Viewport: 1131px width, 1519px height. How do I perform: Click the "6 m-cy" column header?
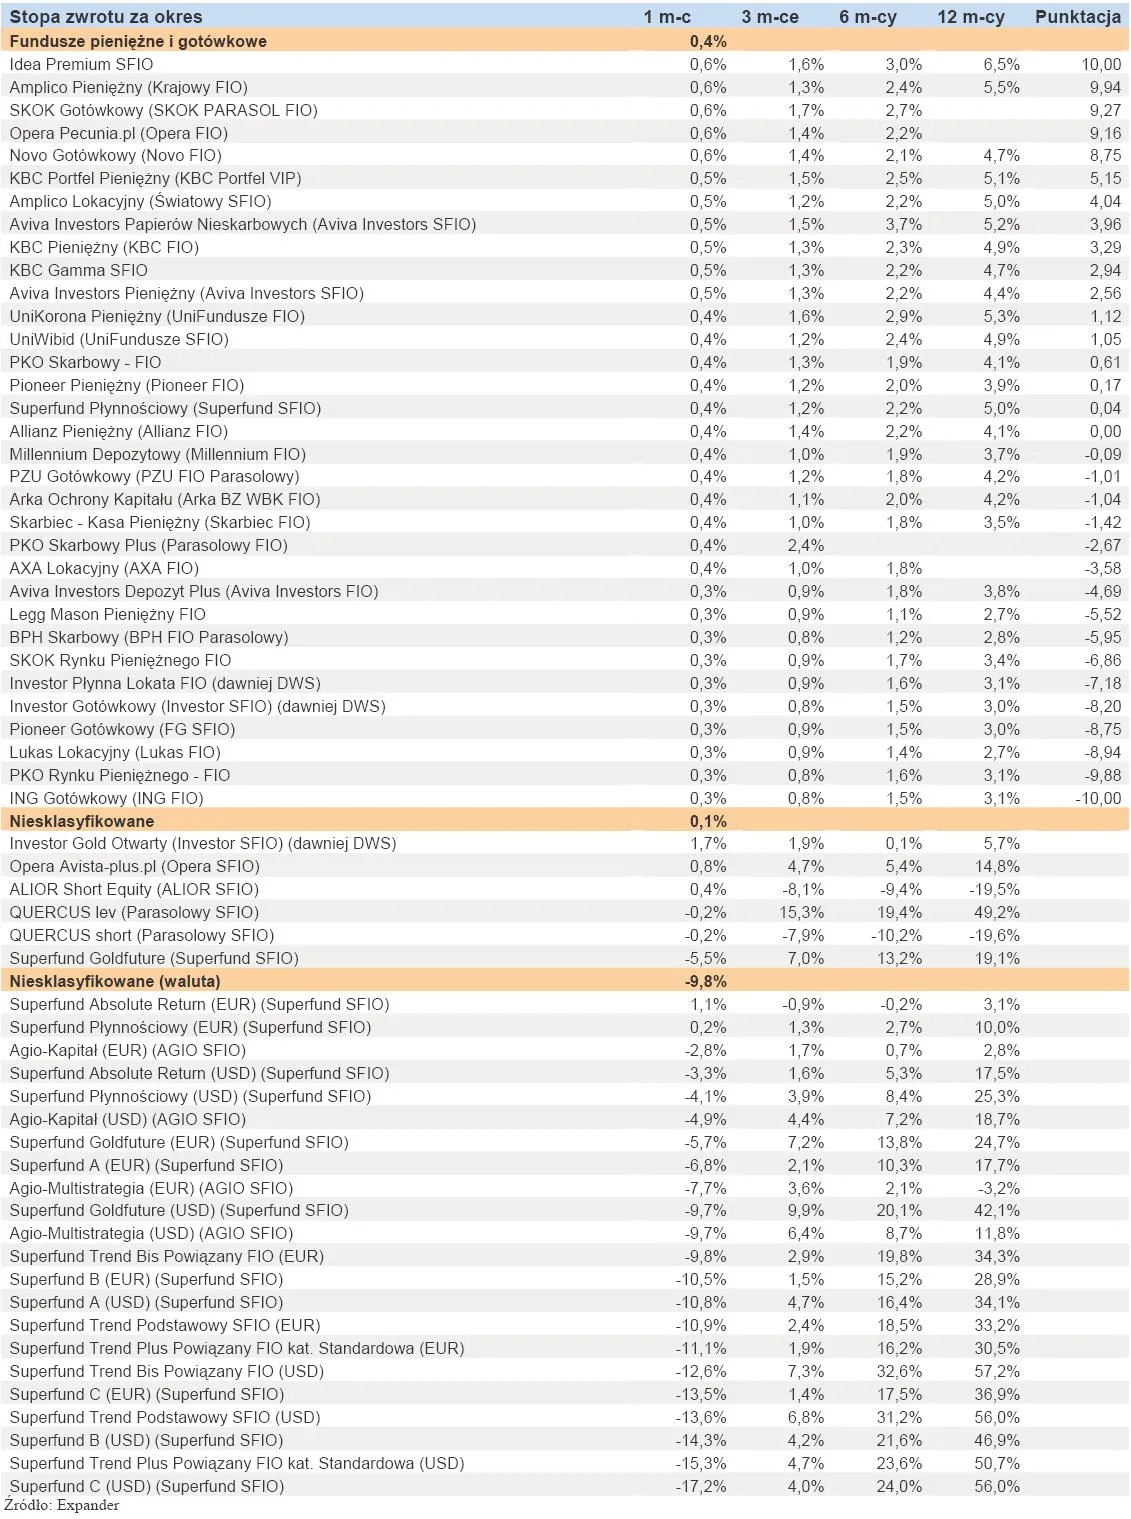(x=868, y=17)
